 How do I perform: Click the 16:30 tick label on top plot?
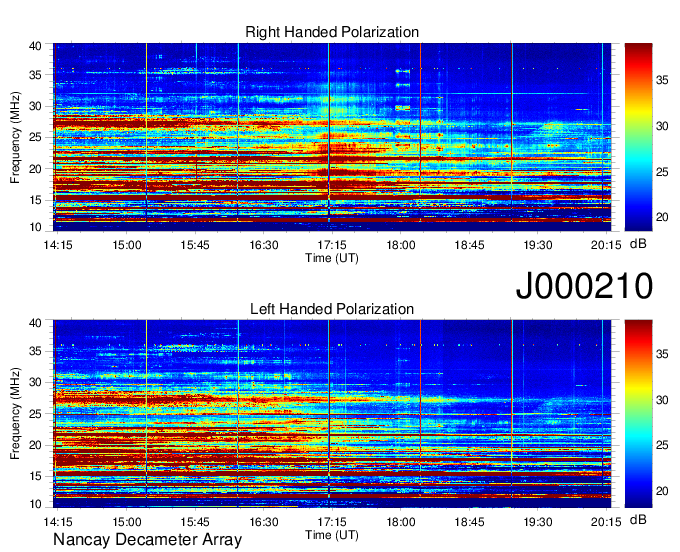(264, 245)
